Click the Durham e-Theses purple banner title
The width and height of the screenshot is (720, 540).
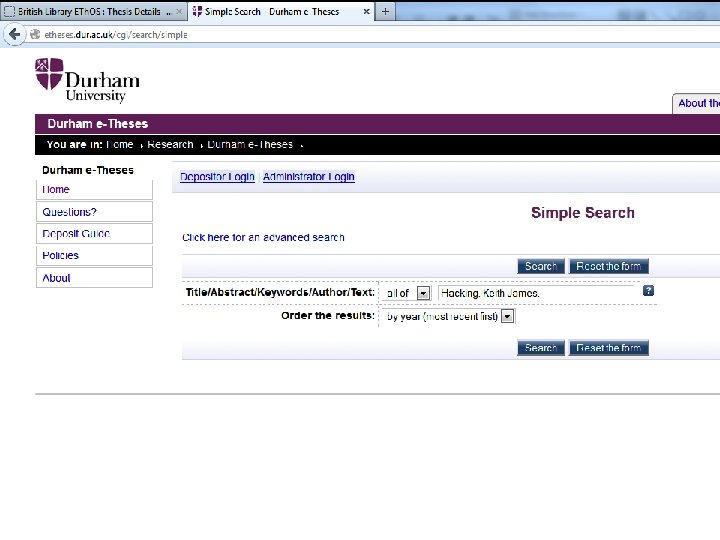(x=97, y=124)
